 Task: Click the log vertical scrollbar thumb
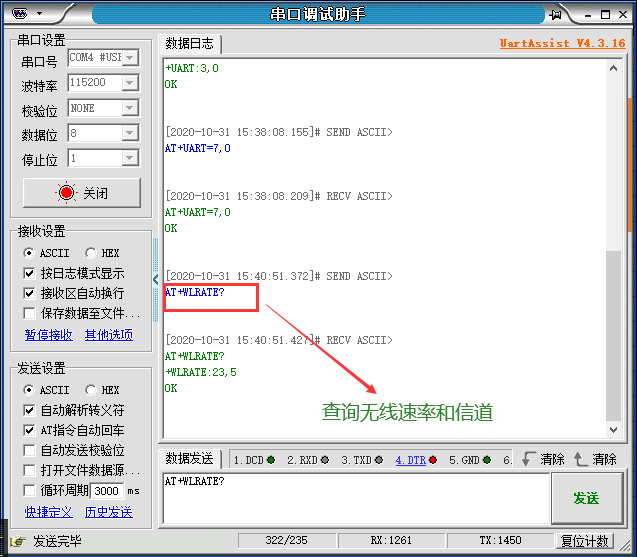click(613, 336)
